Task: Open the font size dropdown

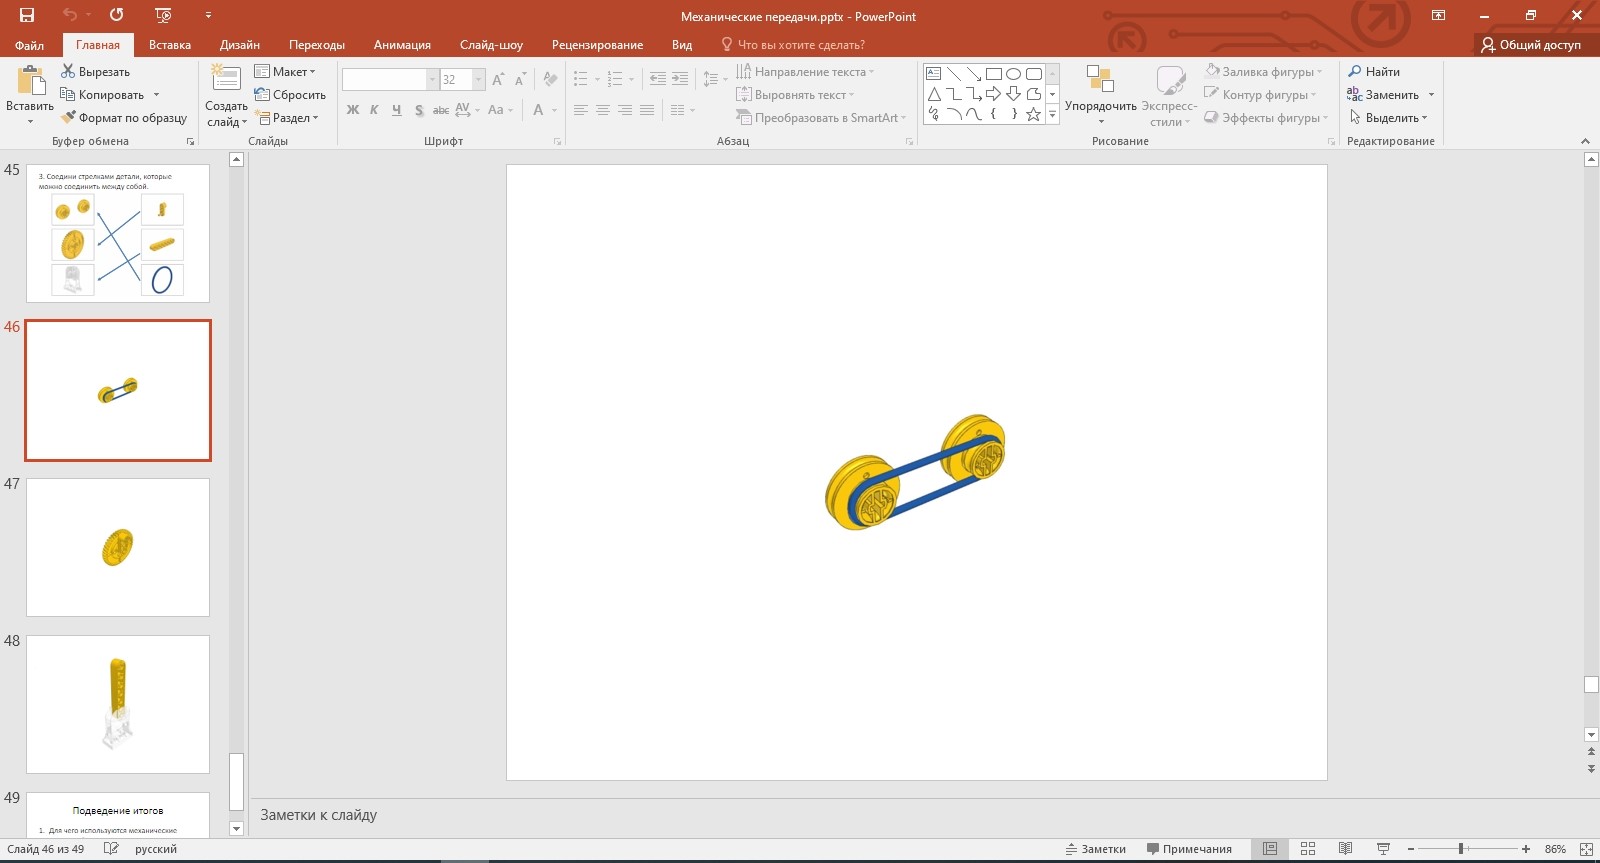Action: tap(478, 80)
